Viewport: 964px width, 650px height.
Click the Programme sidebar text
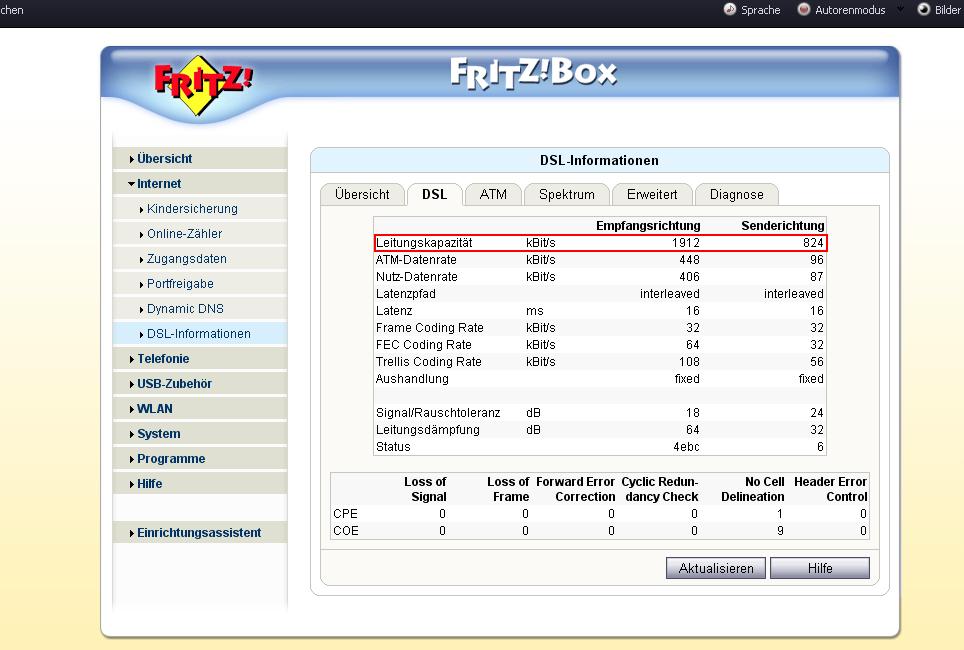pos(171,459)
